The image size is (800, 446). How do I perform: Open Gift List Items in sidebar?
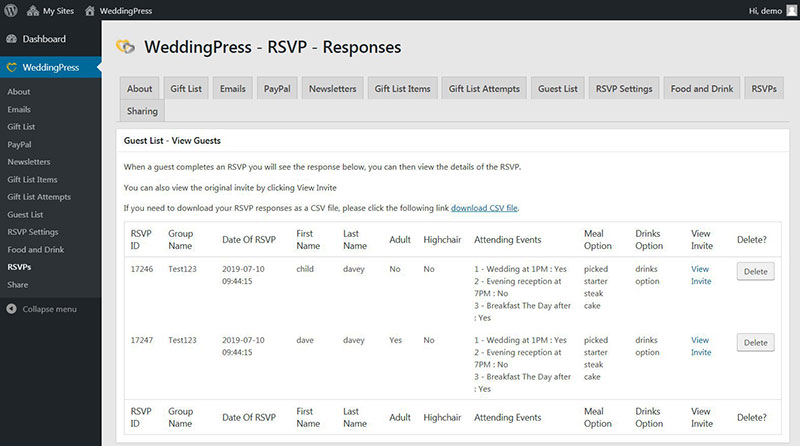tap(32, 180)
